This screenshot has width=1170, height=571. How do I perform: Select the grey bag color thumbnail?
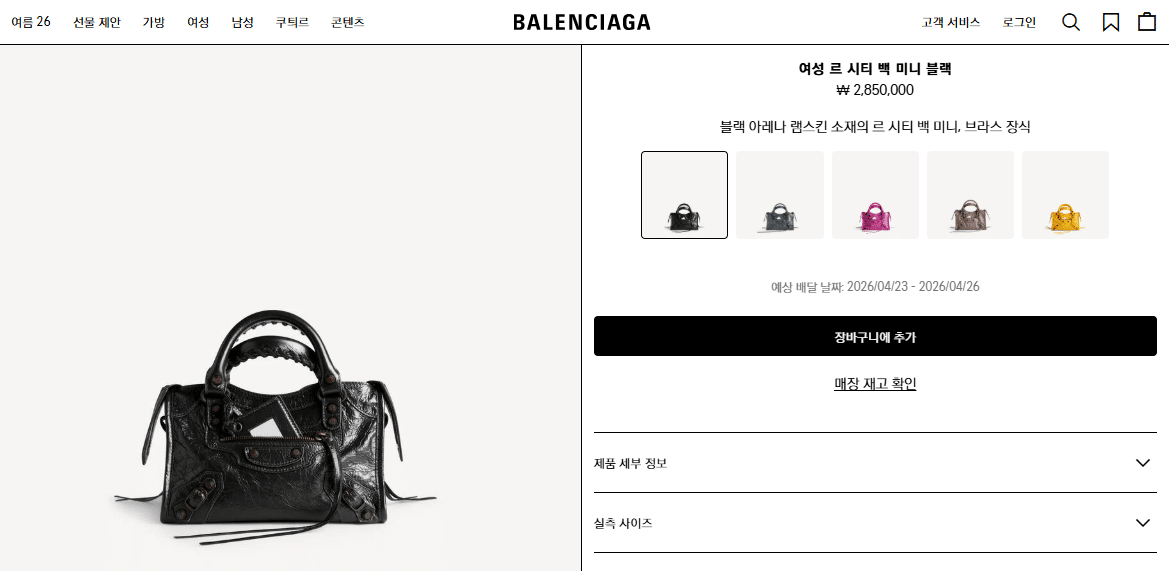(780, 195)
